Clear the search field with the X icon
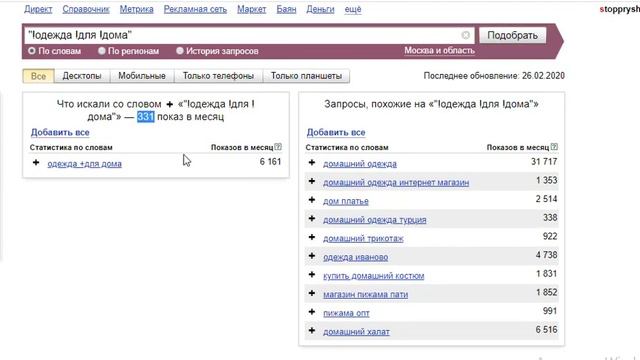This screenshot has width=640, height=360. [x=465, y=35]
